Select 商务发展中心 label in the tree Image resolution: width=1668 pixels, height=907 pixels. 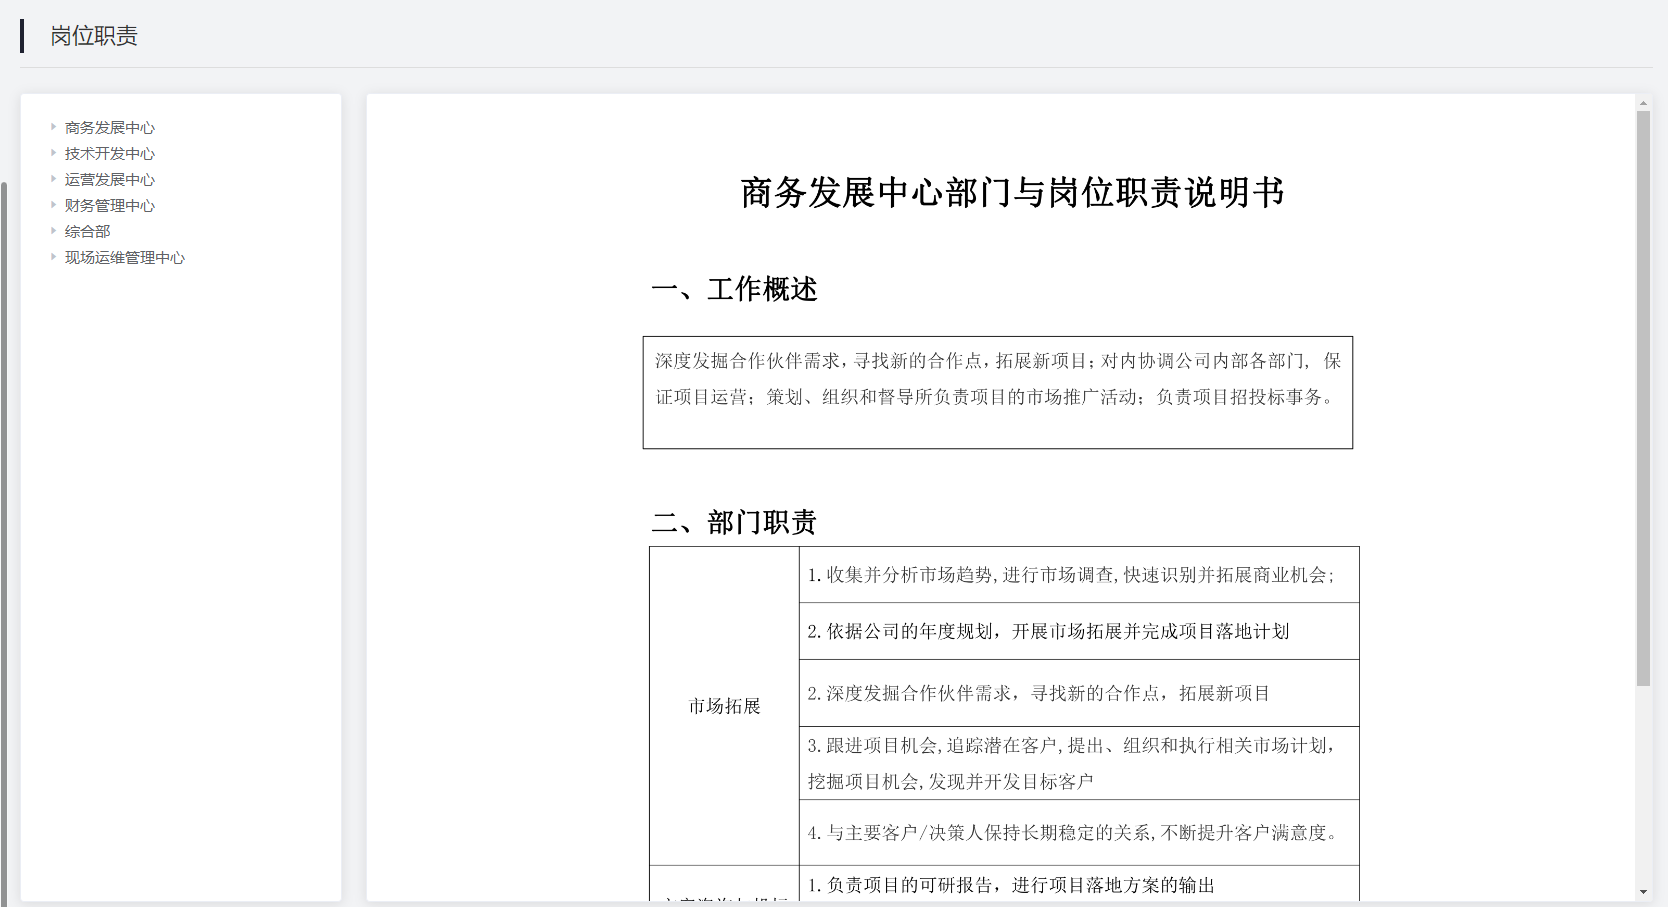coord(110,128)
